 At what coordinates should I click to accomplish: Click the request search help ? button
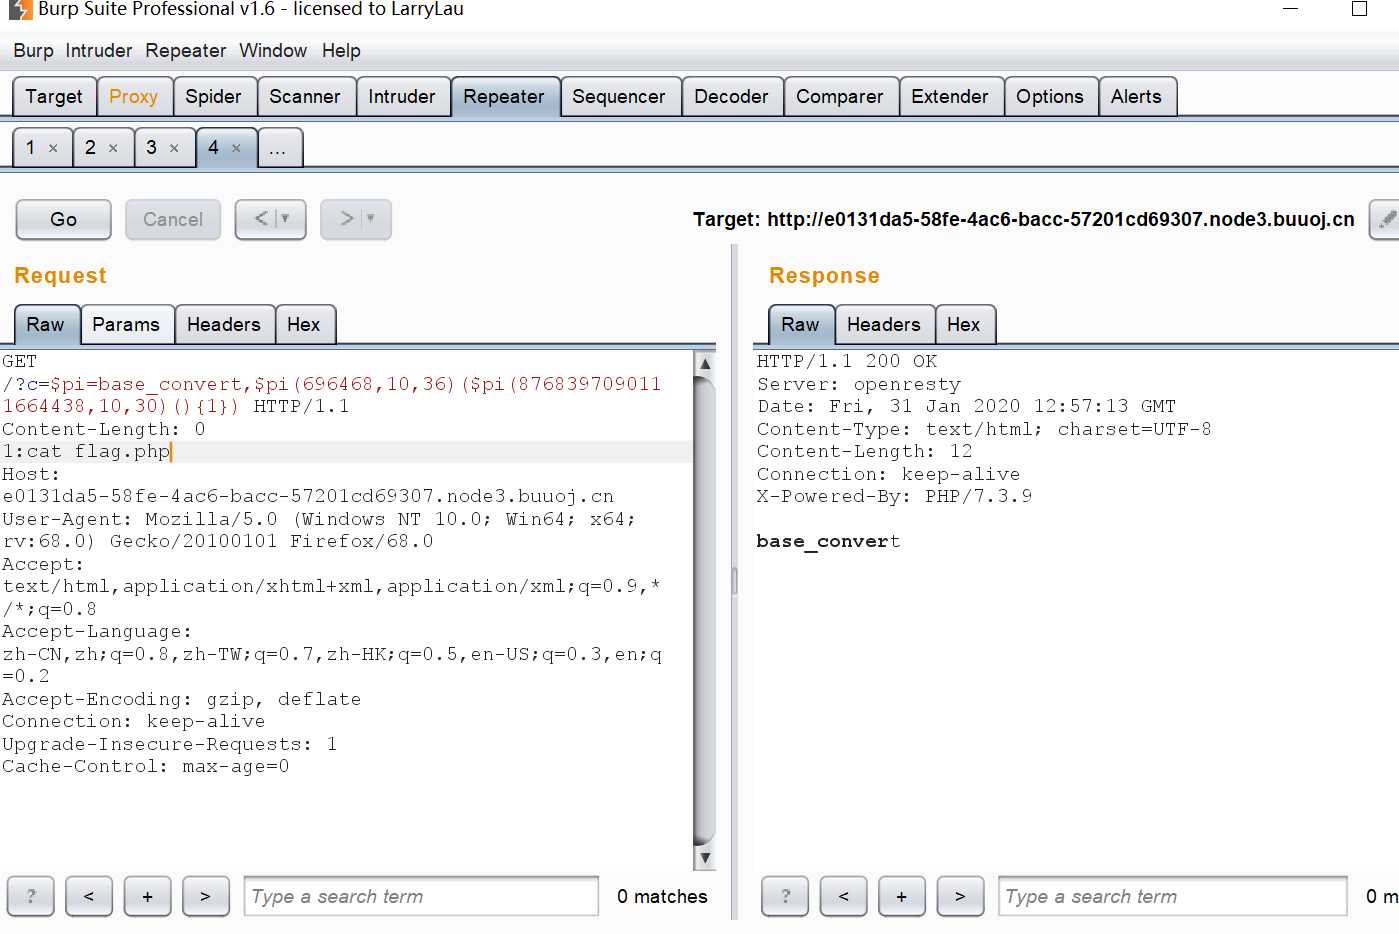31,896
